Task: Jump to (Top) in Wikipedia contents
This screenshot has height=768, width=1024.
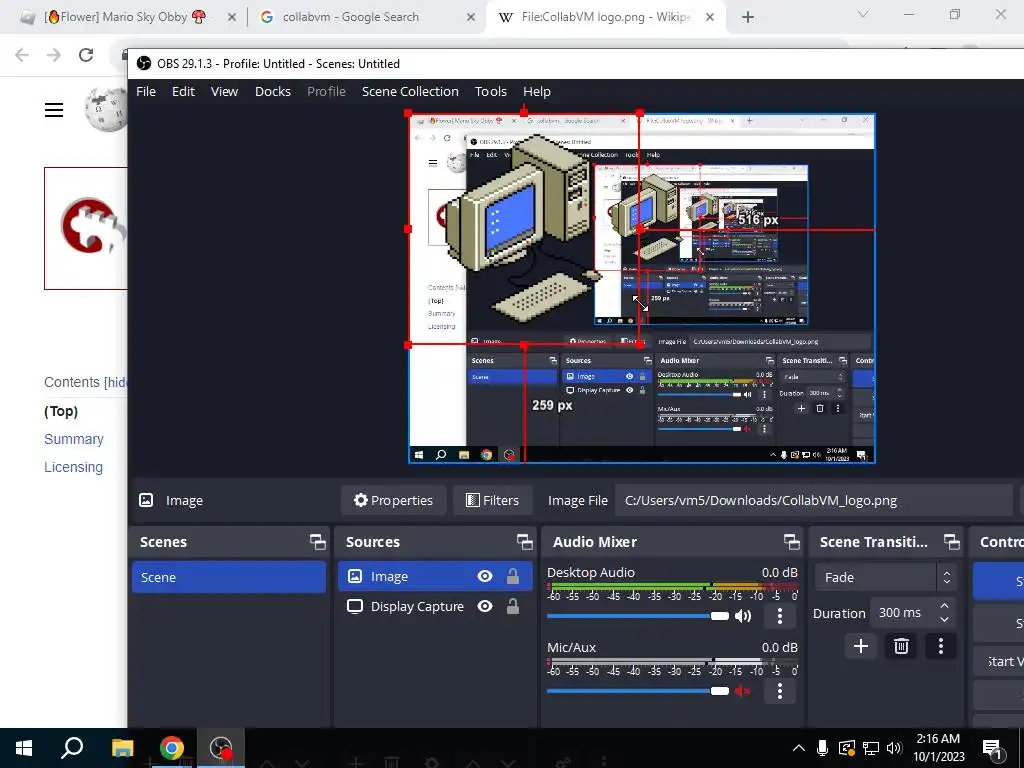Action: (61, 411)
